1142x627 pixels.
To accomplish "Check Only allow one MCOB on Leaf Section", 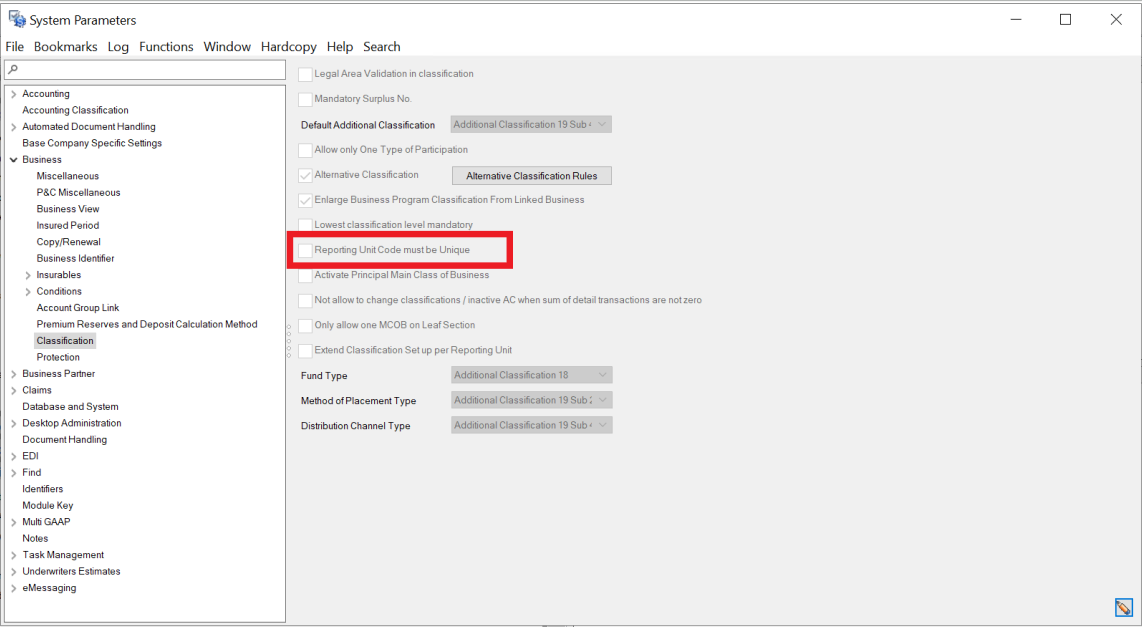I will [x=305, y=325].
